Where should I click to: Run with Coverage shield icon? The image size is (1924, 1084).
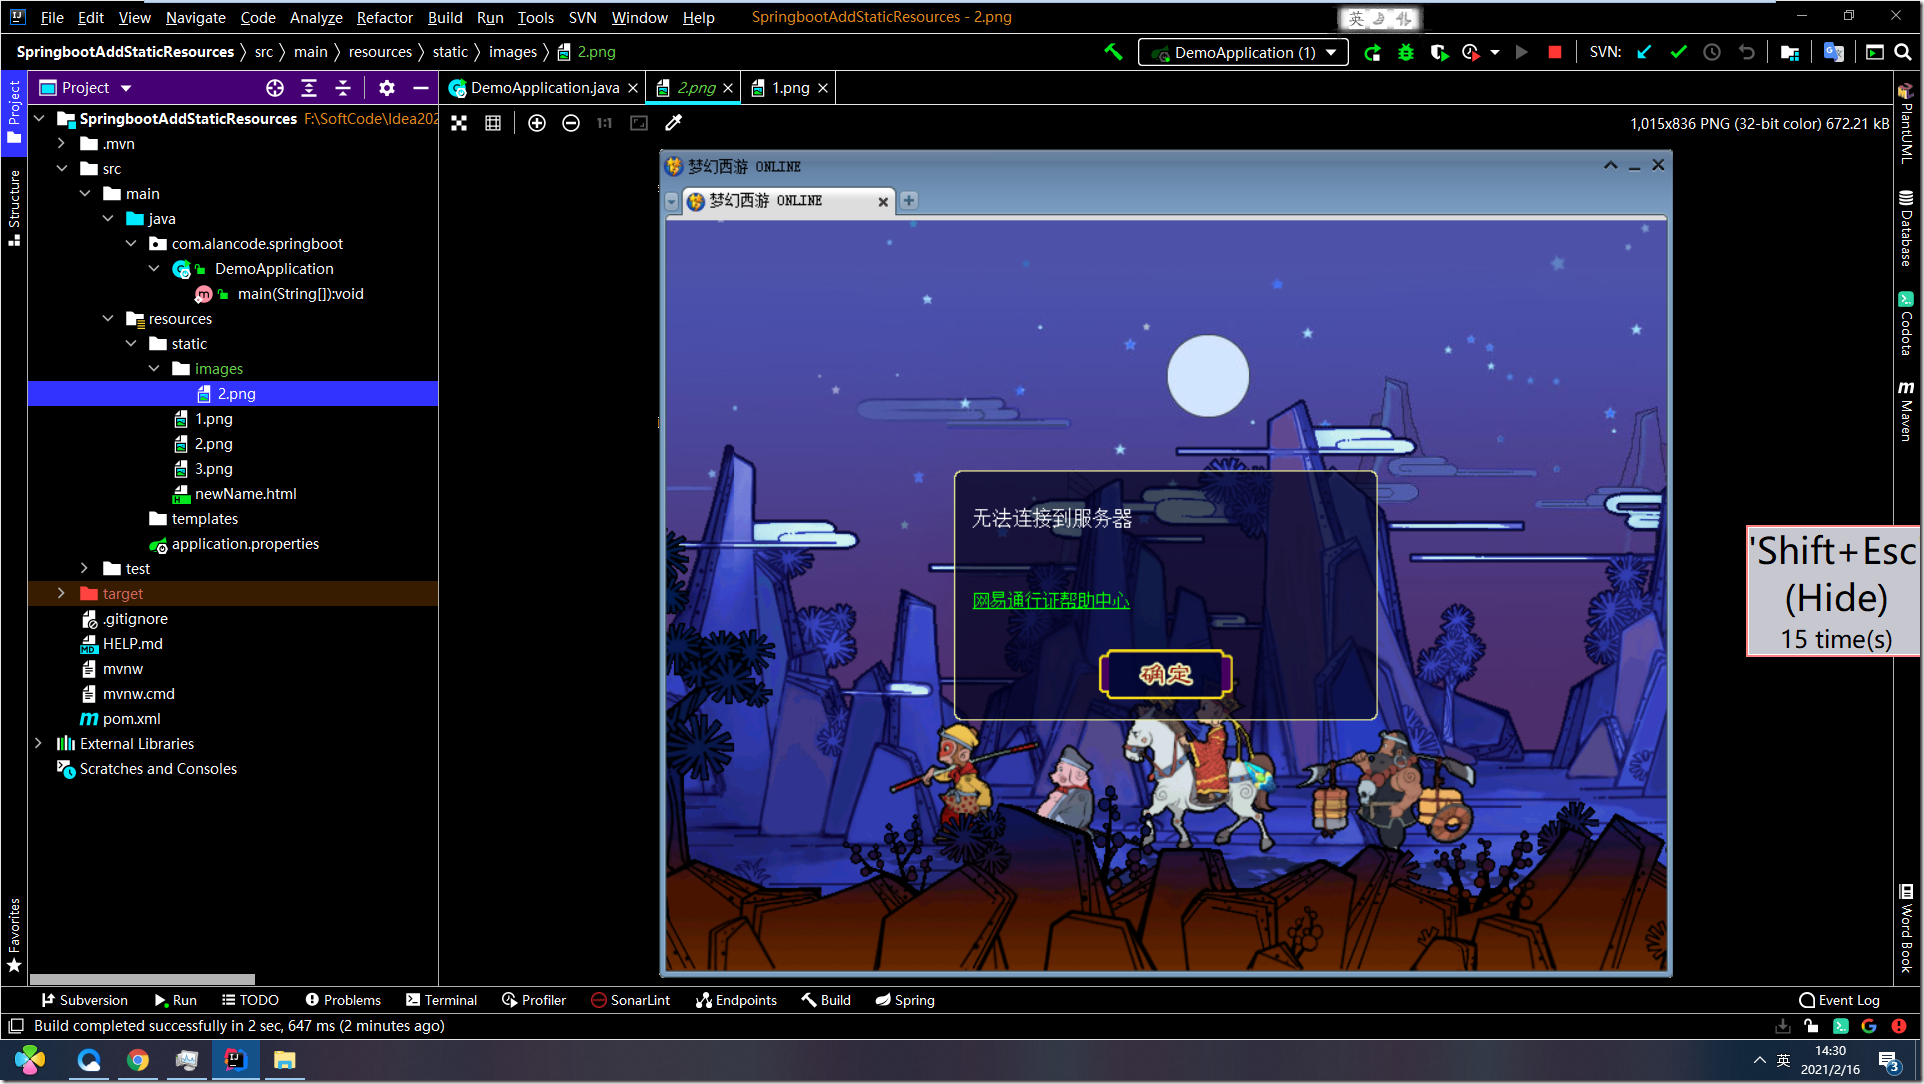click(x=1439, y=52)
